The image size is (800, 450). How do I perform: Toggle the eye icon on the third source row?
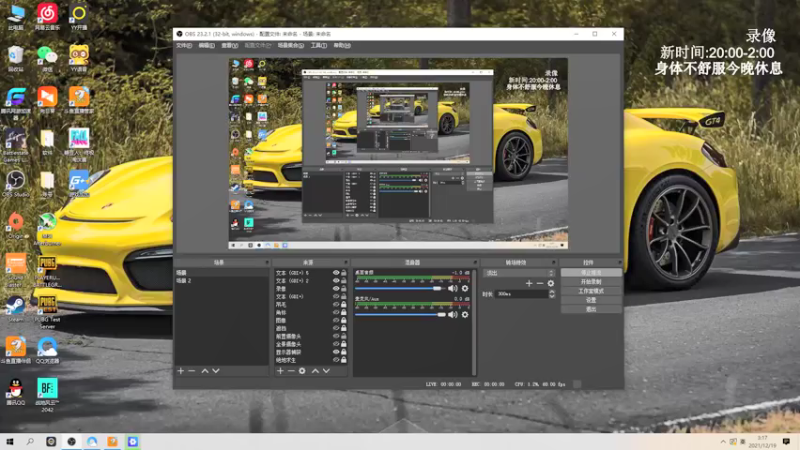click(336, 289)
